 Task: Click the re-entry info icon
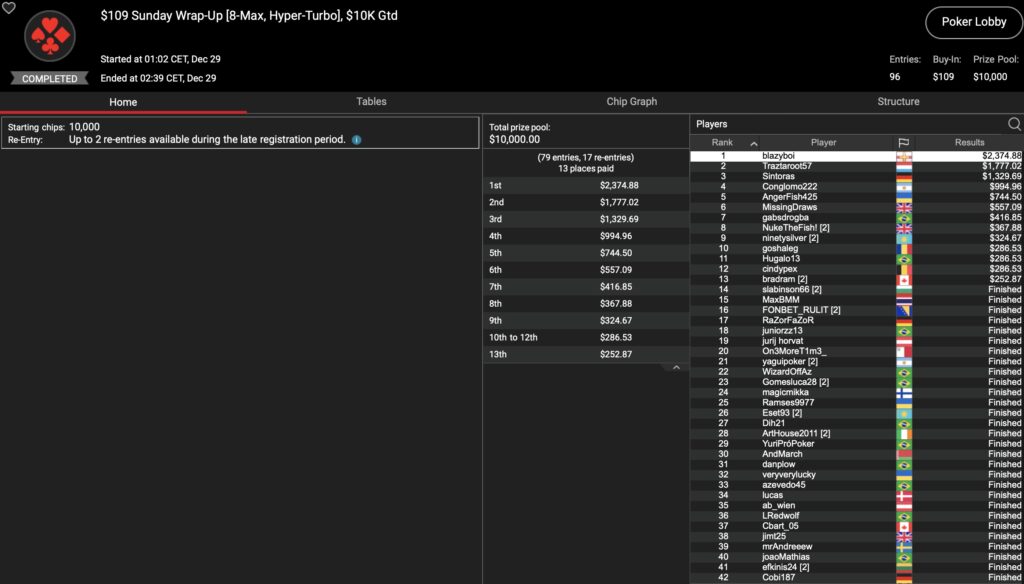357,140
